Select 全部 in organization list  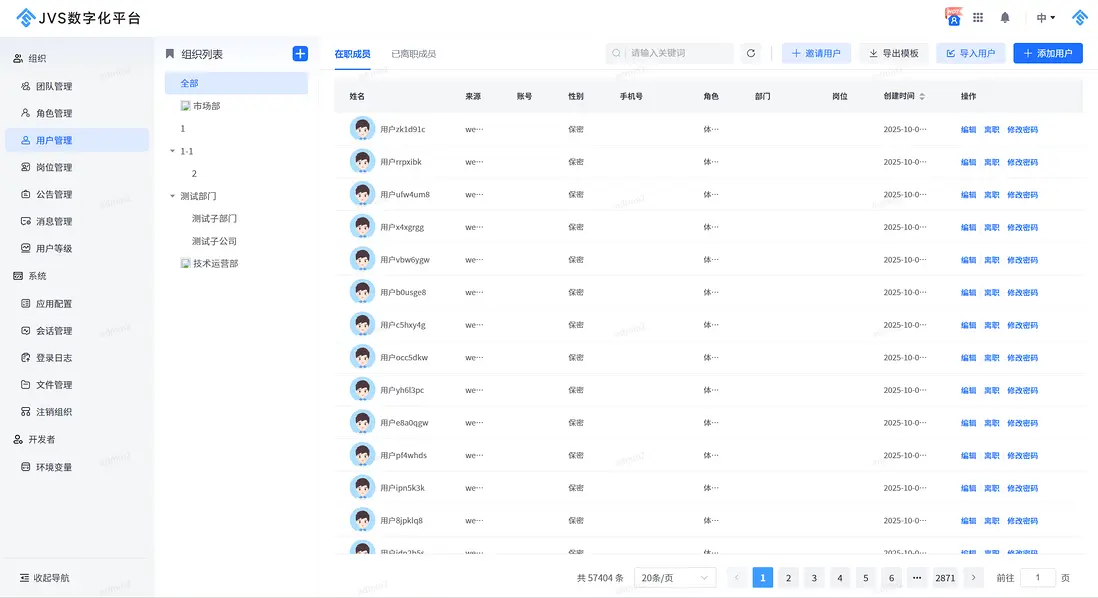point(236,83)
